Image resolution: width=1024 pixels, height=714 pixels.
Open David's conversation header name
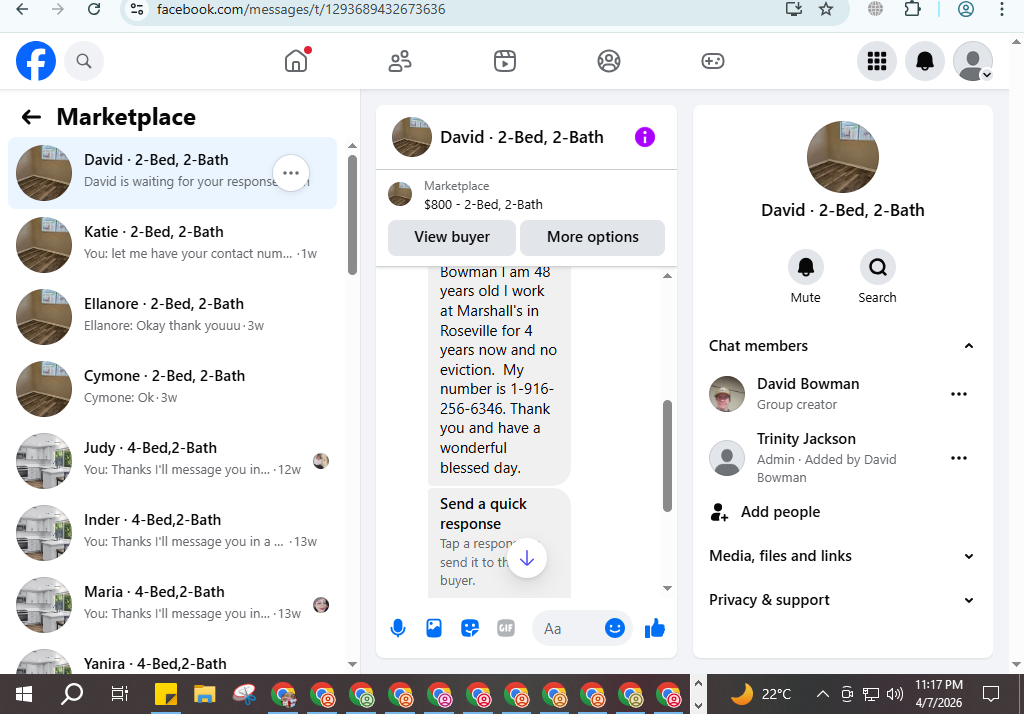click(522, 137)
